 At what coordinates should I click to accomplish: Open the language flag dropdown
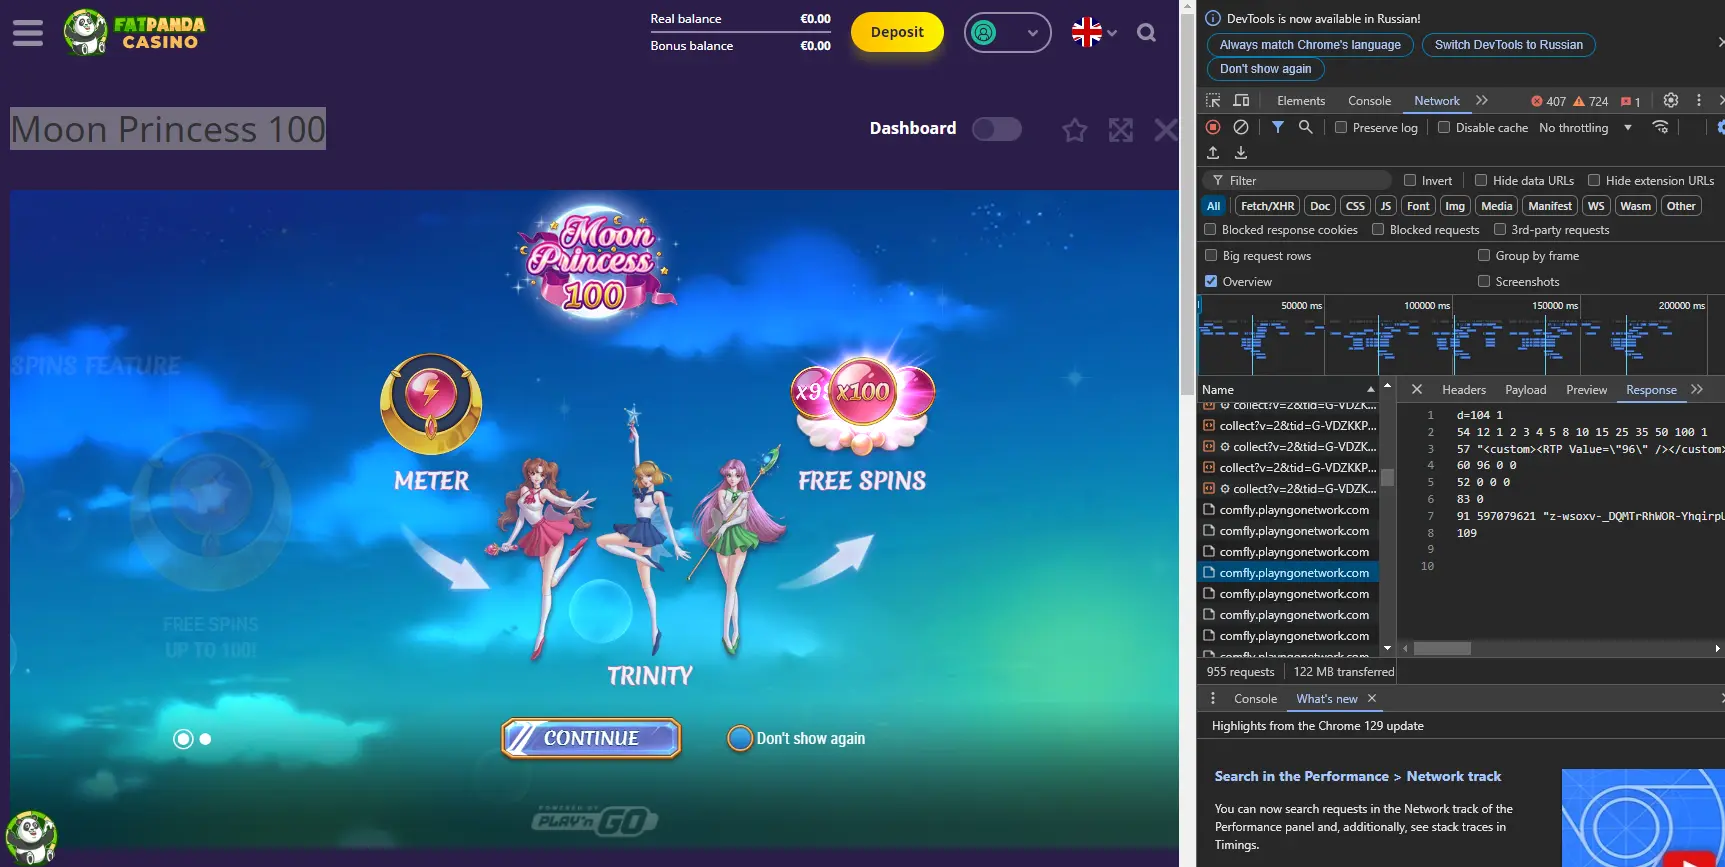pyautogui.click(x=1094, y=33)
